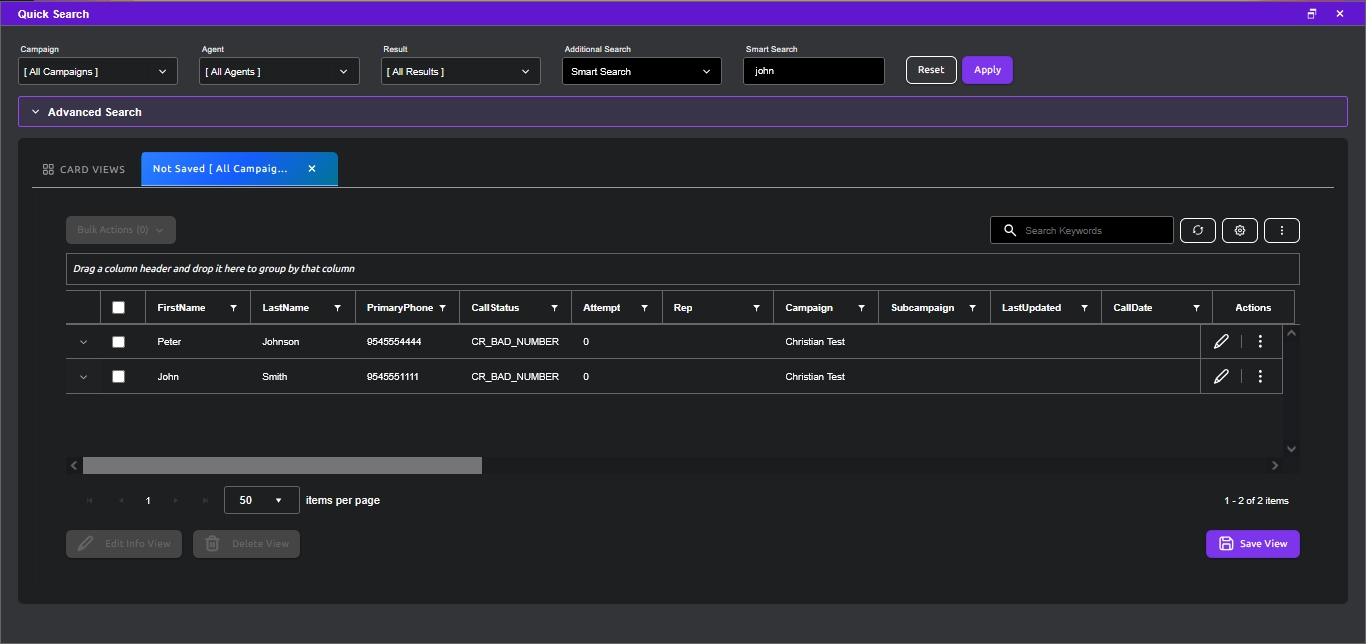Check the Peter Johnson row checkbox
This screenshot has height=644, width=1366.
(118, 342)
